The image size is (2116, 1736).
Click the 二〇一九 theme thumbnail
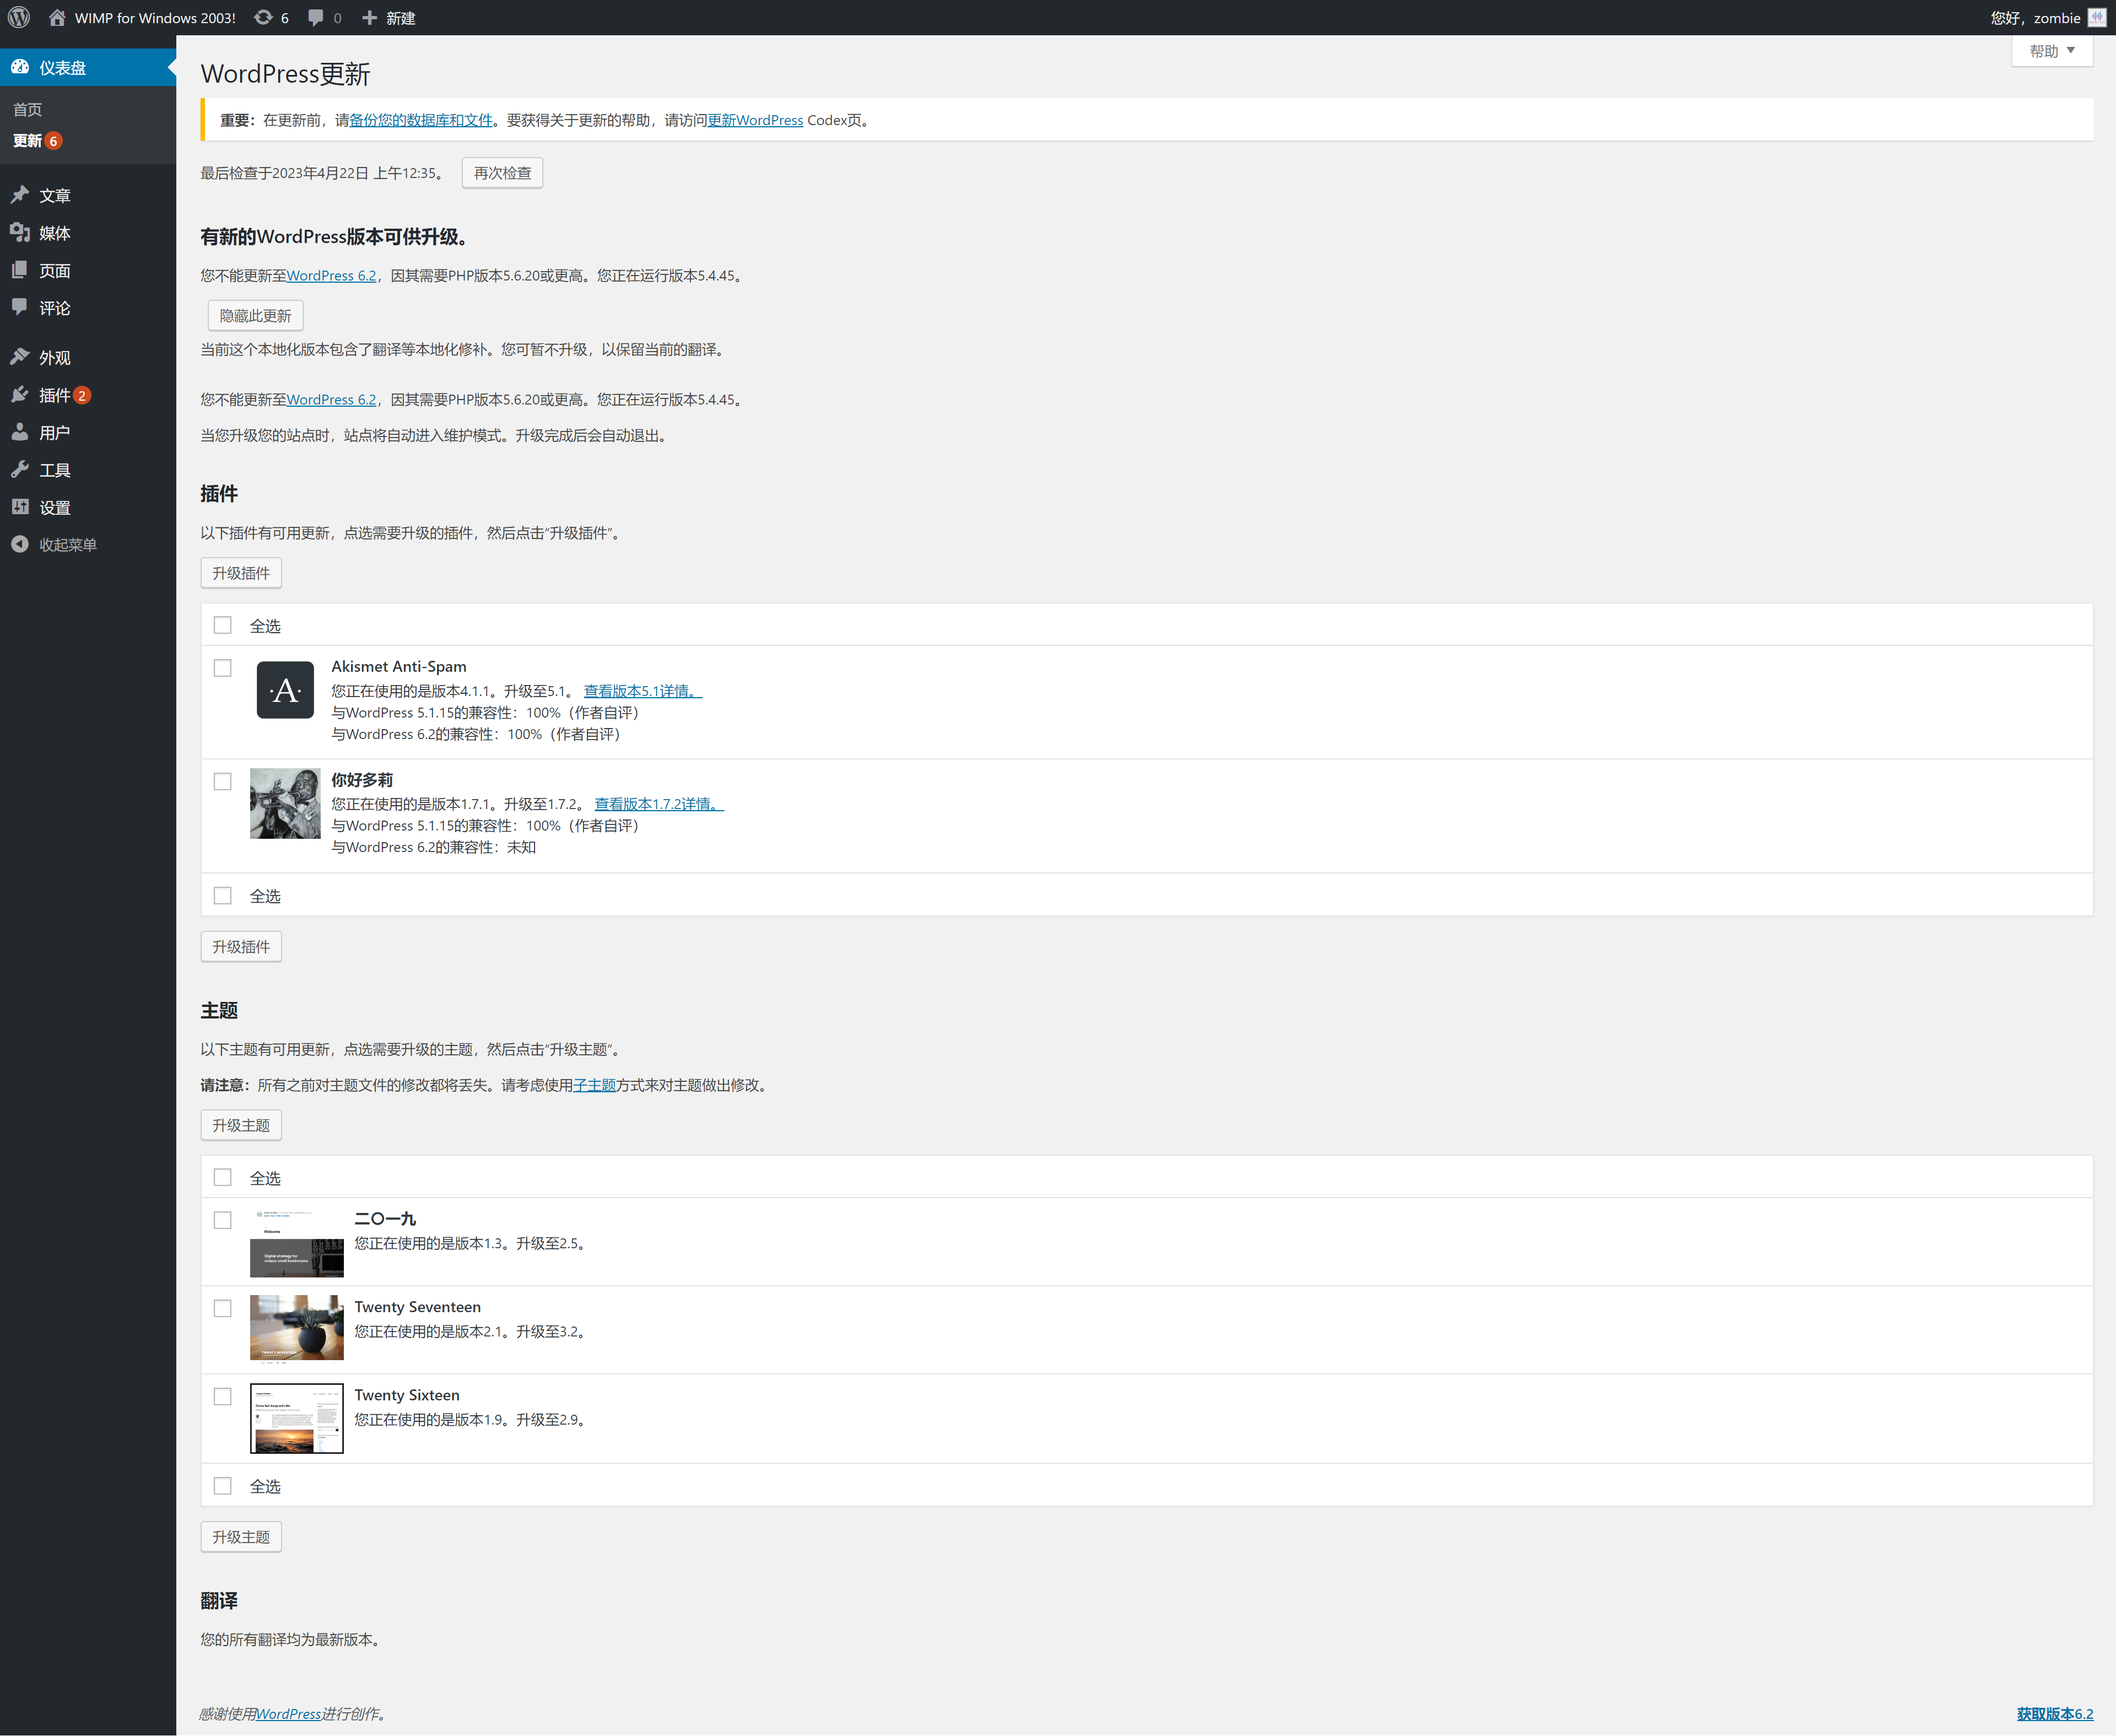(x=297, y=1243)
